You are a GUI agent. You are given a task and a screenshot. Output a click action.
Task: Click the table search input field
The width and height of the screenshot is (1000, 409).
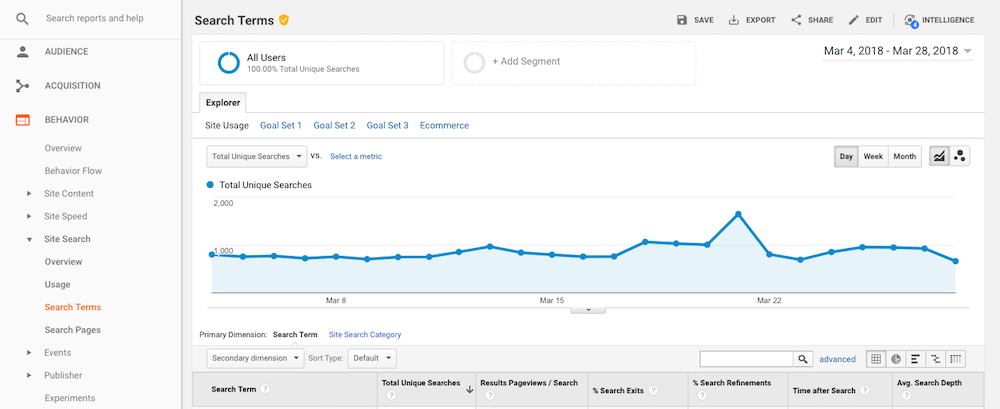coord(746,359)
